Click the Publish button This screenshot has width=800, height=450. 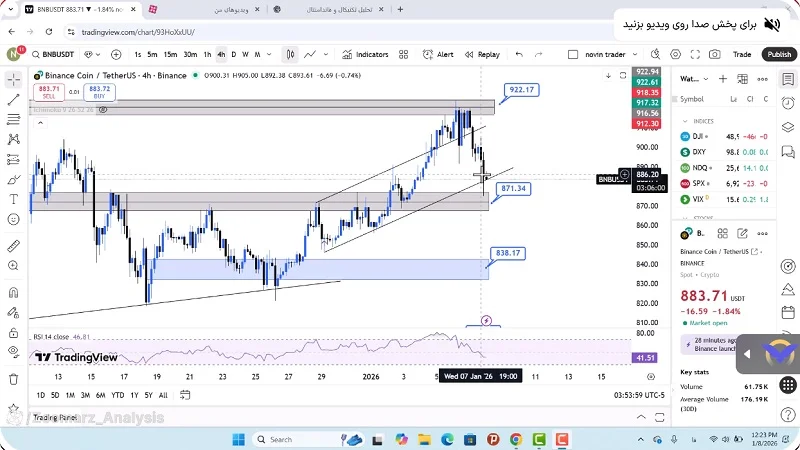779,55
